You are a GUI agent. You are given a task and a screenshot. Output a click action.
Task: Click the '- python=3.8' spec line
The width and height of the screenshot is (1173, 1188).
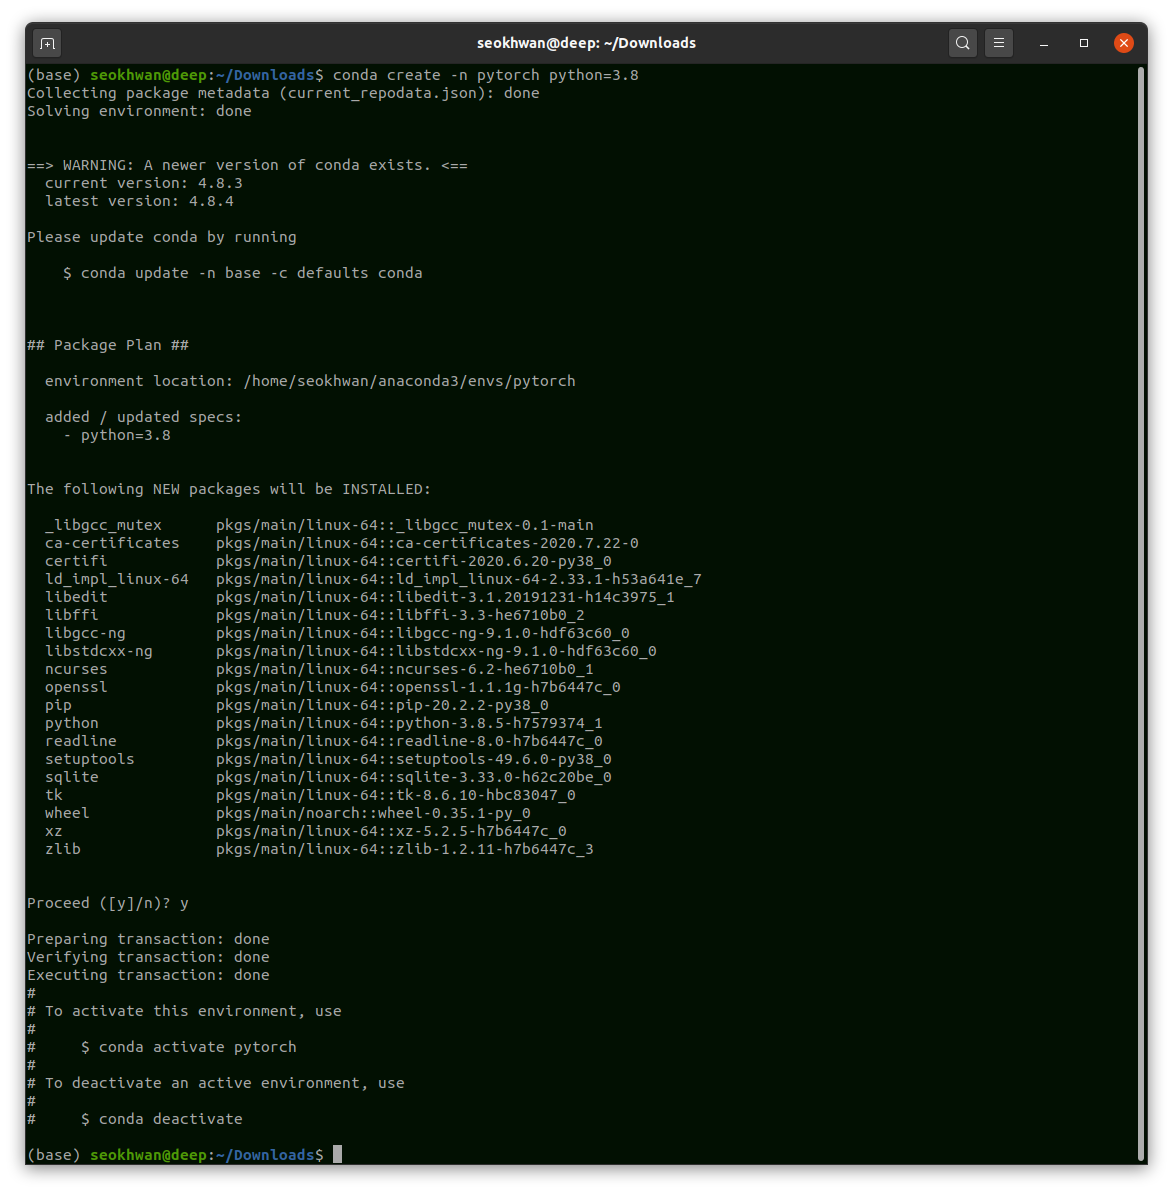[117, 436]
